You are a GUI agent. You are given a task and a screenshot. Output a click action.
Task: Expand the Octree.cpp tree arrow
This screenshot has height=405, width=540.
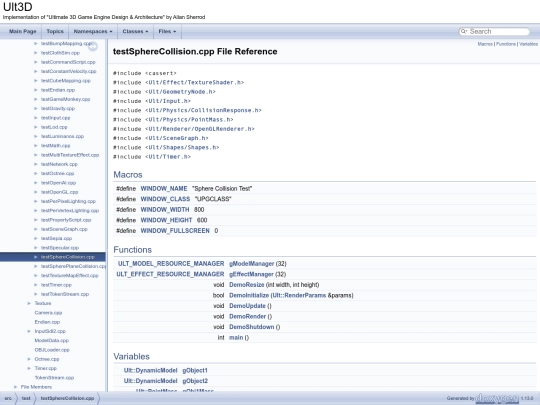pos(29,359)
